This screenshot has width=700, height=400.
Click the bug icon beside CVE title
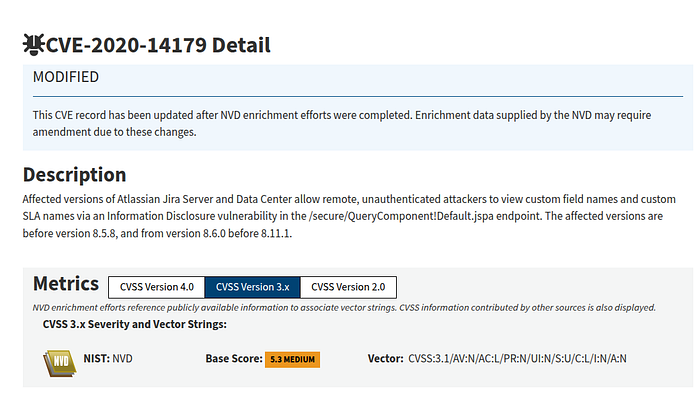(x=33, y=45)
